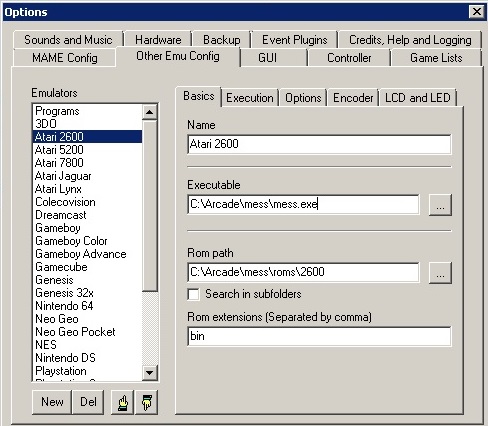This screenshot has width=488, height=426.
Task: Switch to the Encoder sub-tab
Action: (353, 98)
